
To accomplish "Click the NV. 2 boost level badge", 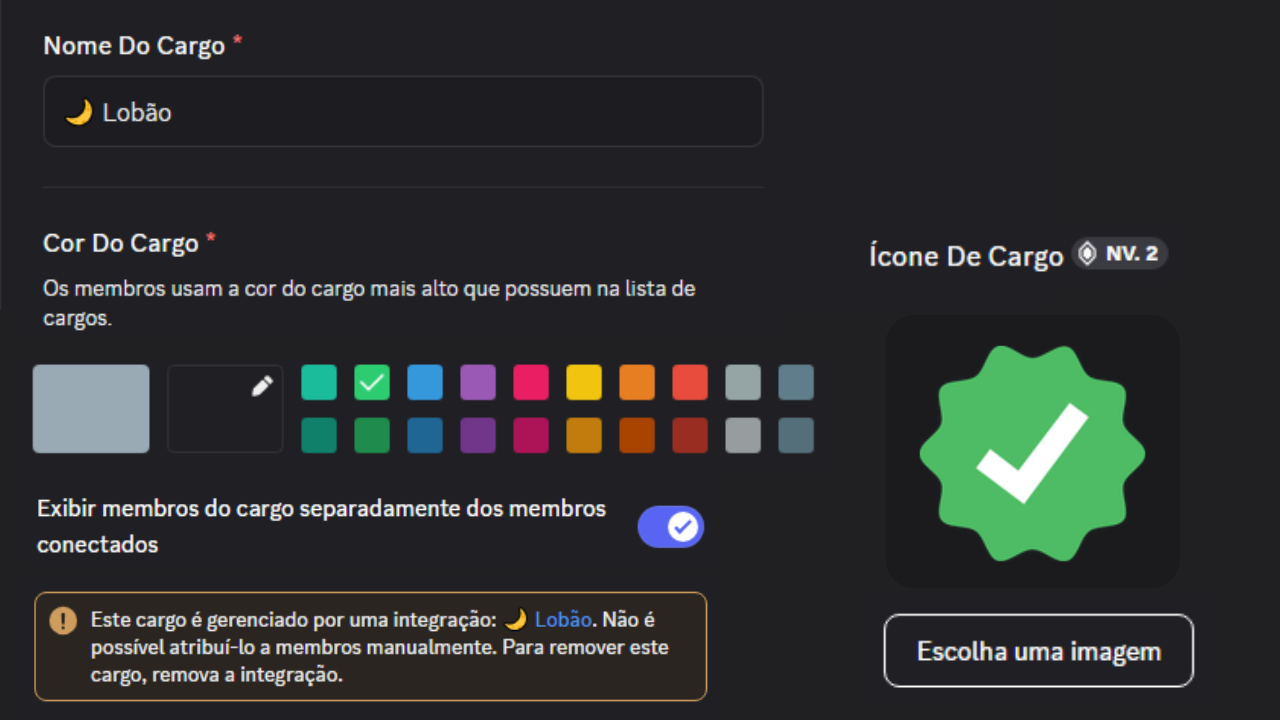I will [x=1120, y=254].
